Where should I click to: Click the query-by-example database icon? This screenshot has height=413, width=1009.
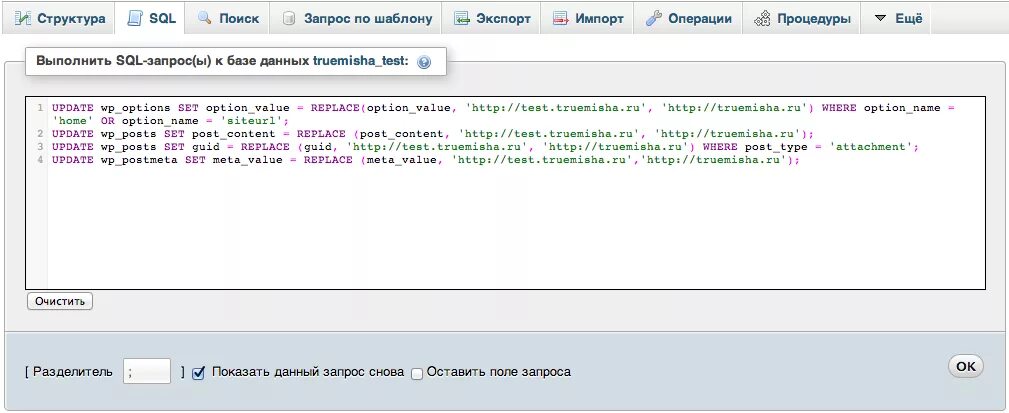[x=290, y=19]
